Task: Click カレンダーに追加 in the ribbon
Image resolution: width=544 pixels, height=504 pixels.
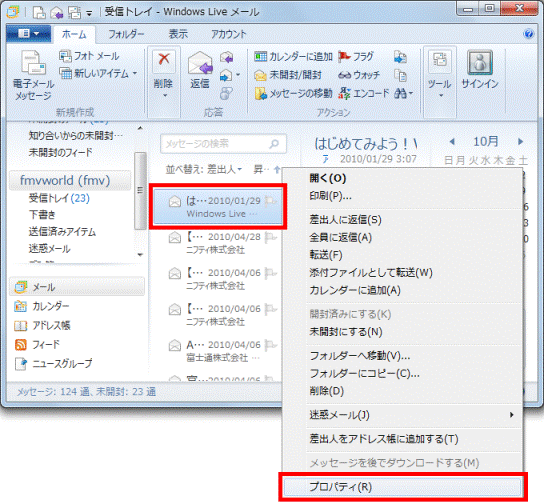Action: (293, 56)
